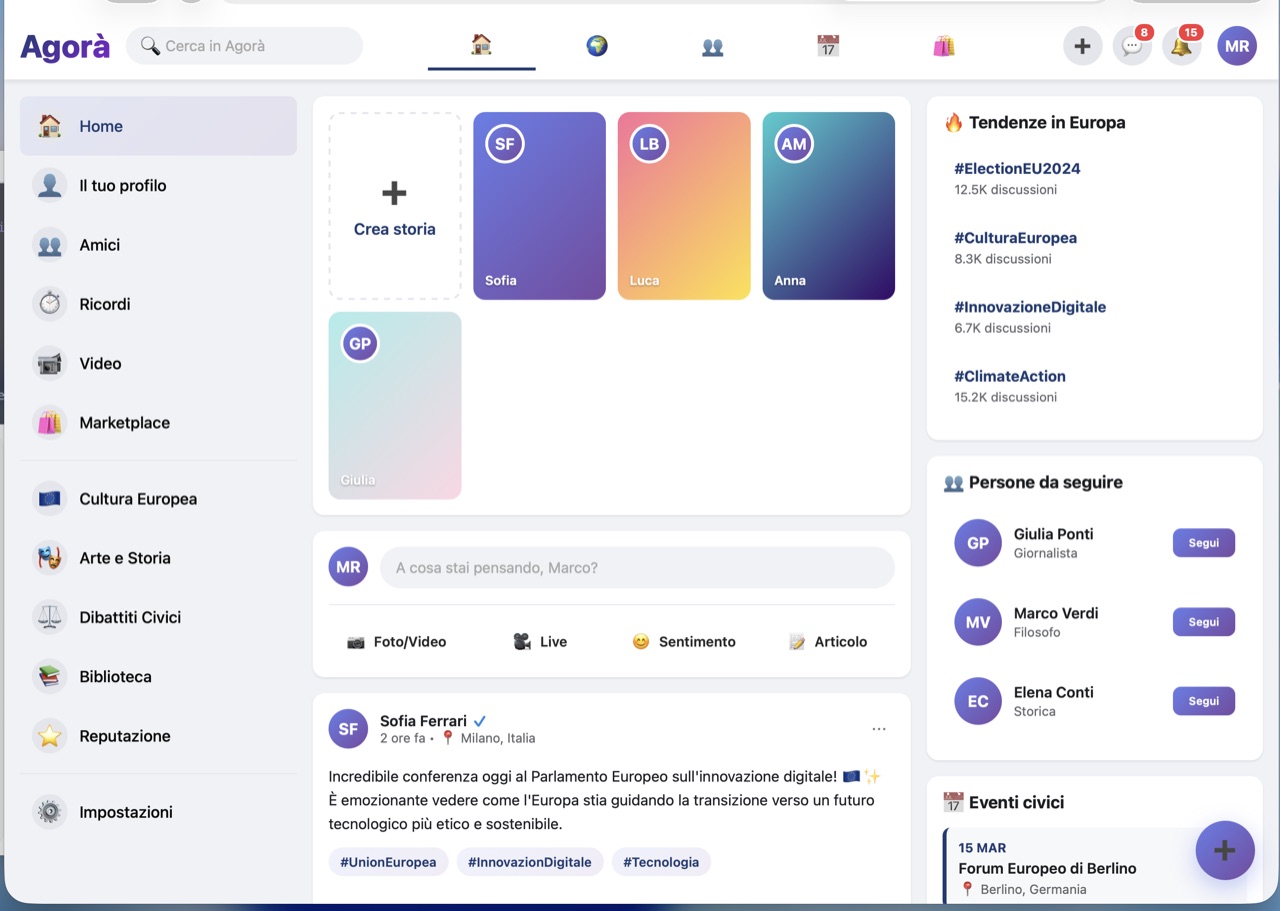Screen dimensions: 1280x911
Task: Open the calendar icon in top navigation
Action: pyautogui.click(x=828, y=45)
